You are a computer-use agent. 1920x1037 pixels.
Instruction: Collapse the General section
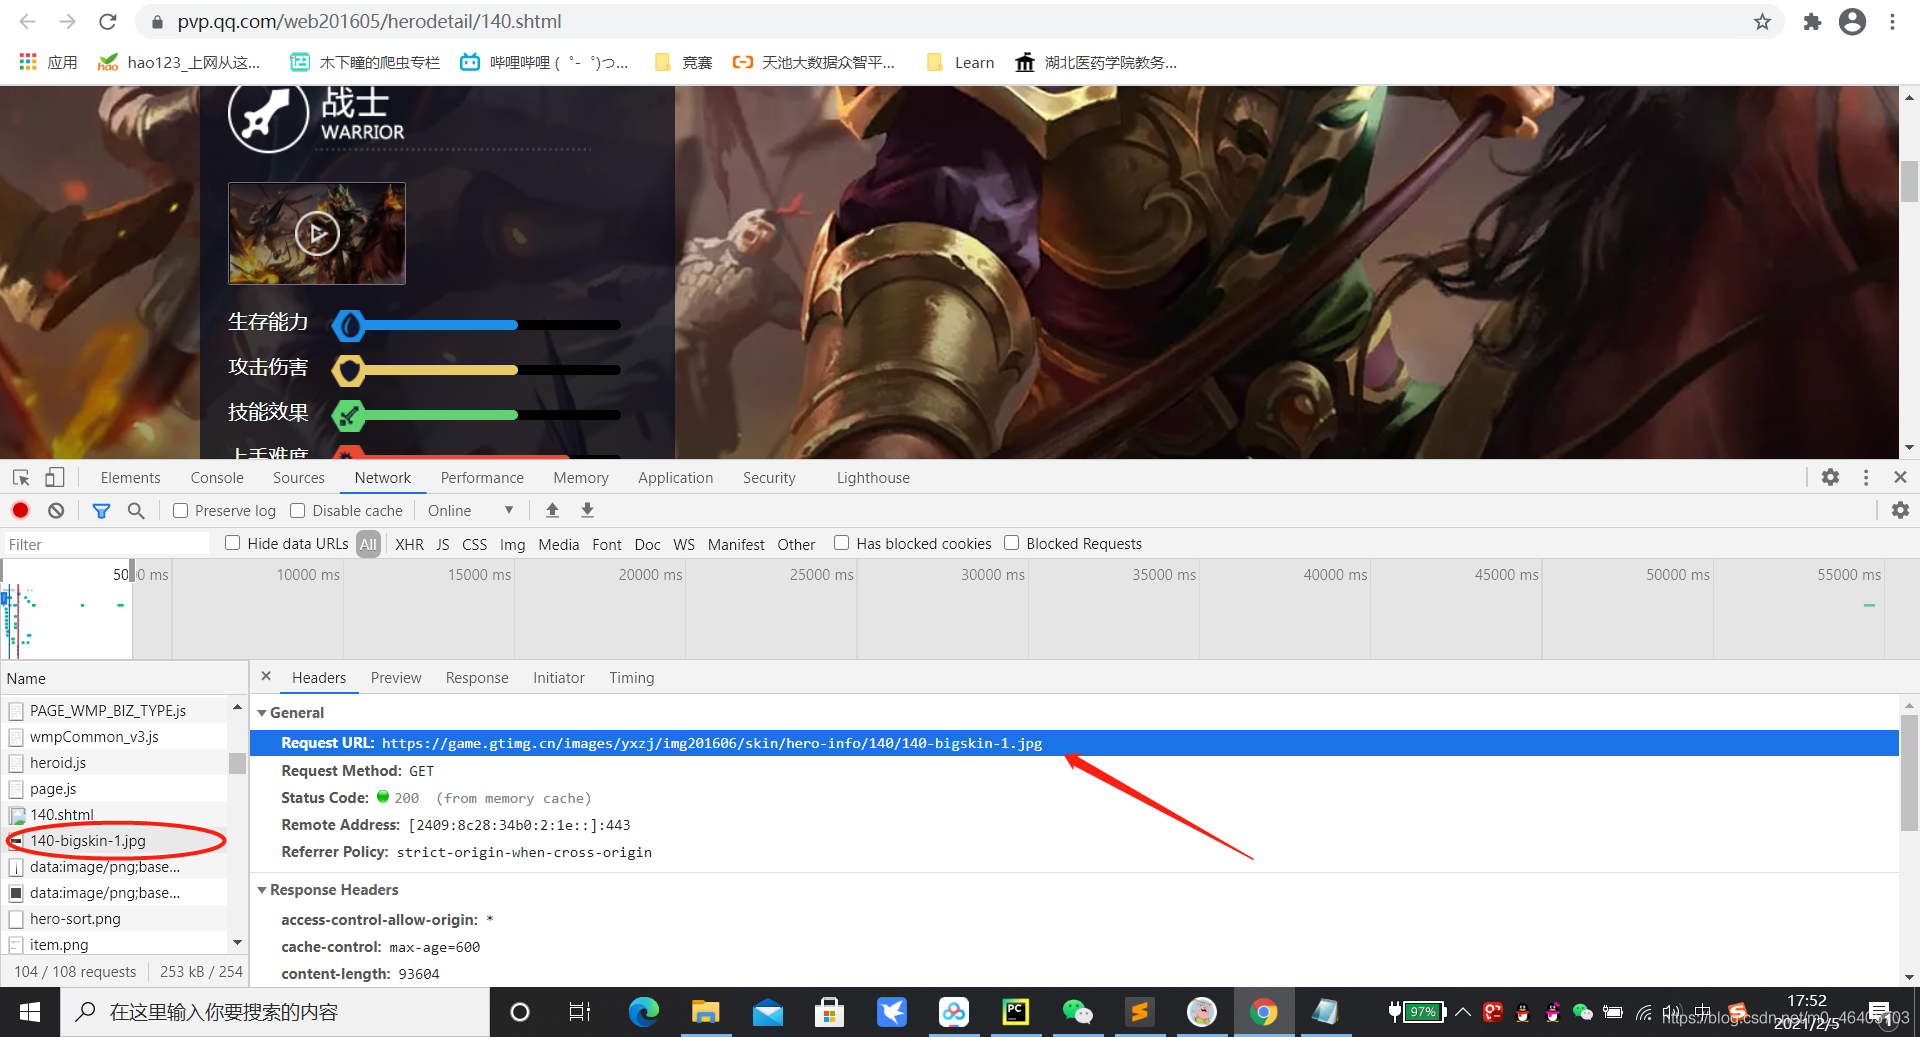click(x=262, y=712)
